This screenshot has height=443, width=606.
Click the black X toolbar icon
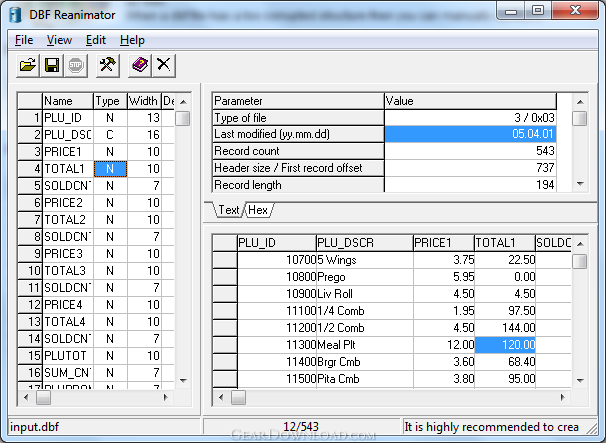pos(163,65)
